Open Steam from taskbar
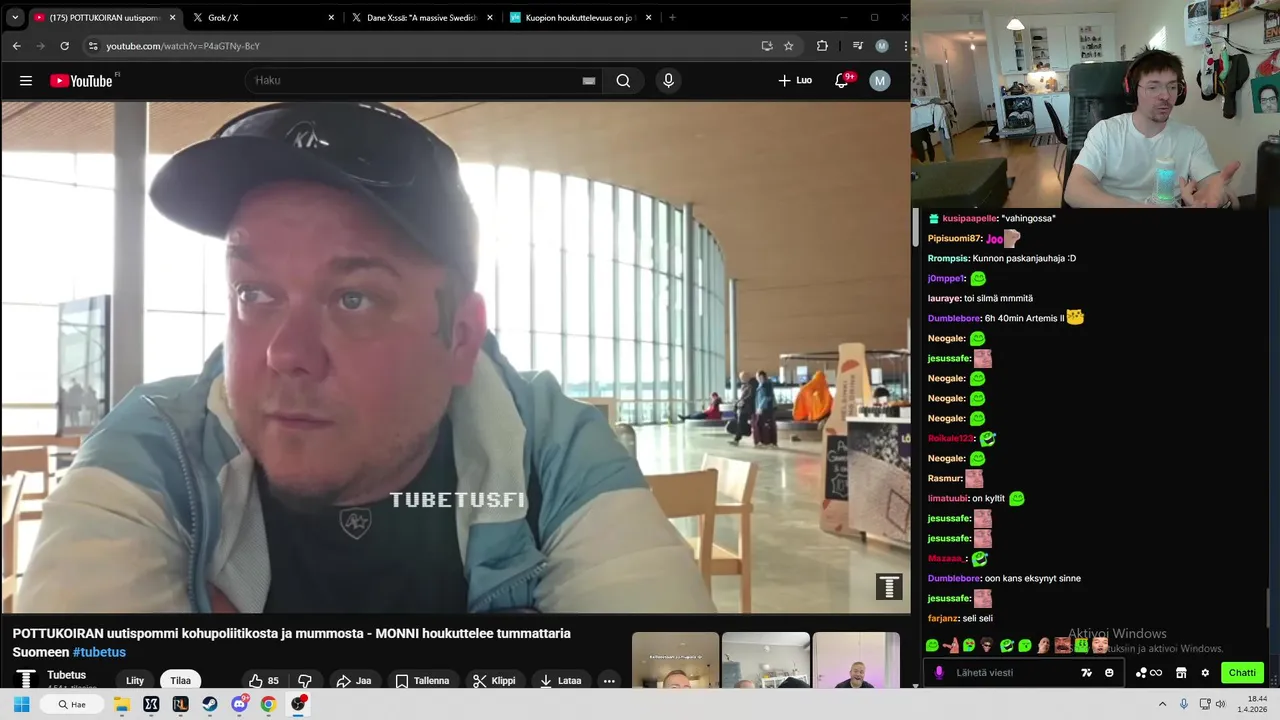Image resolution: width=1280 pixels, height=720 pixels. pyautogui.click(x=209, y=704)
